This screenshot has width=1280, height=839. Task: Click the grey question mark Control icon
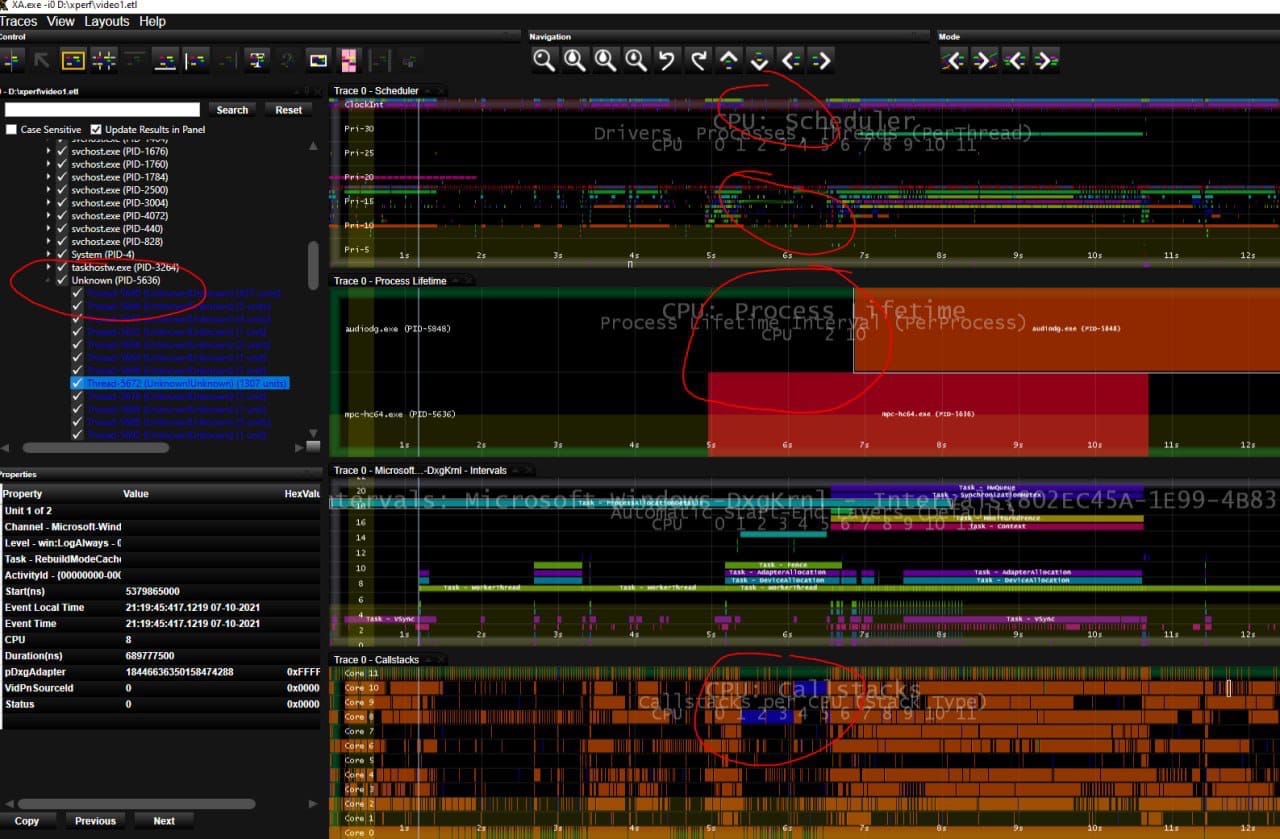click(287, 60)
